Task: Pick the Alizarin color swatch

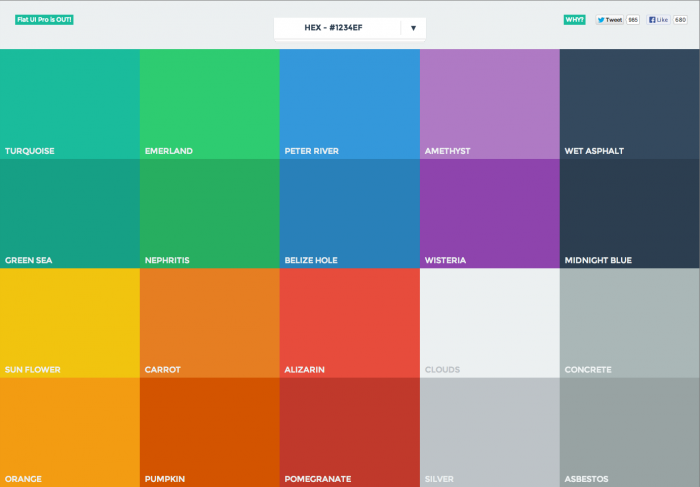Action: click(350, 323)
